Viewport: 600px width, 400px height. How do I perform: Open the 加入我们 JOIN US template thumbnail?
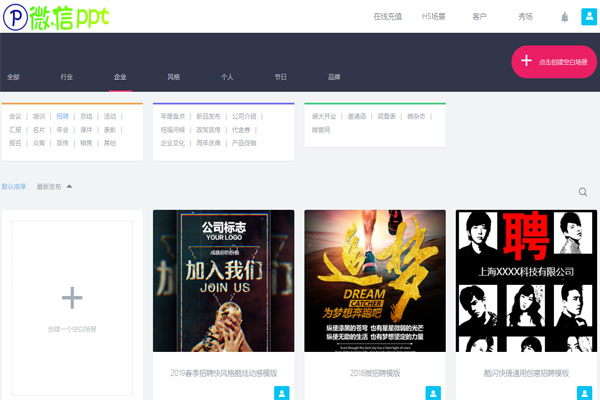pos(223,281)
